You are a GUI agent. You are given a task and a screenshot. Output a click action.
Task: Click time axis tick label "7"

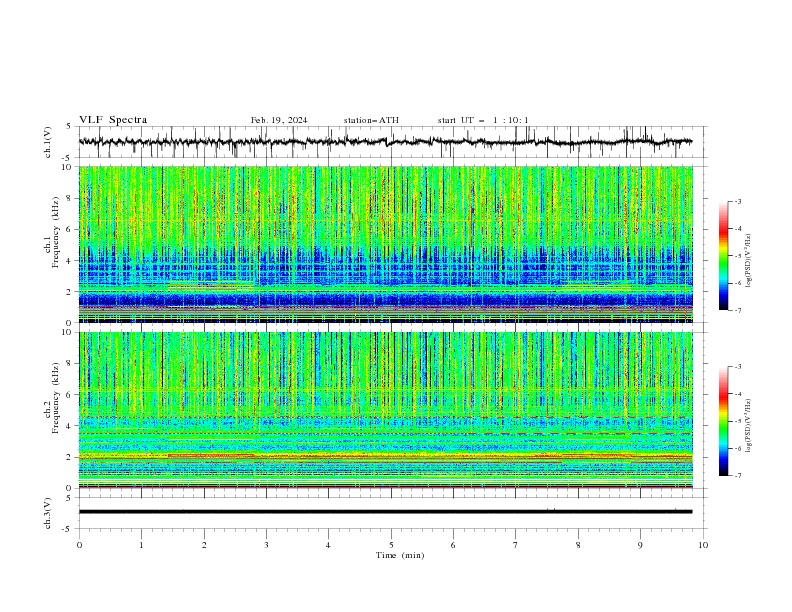coord(516,545)
